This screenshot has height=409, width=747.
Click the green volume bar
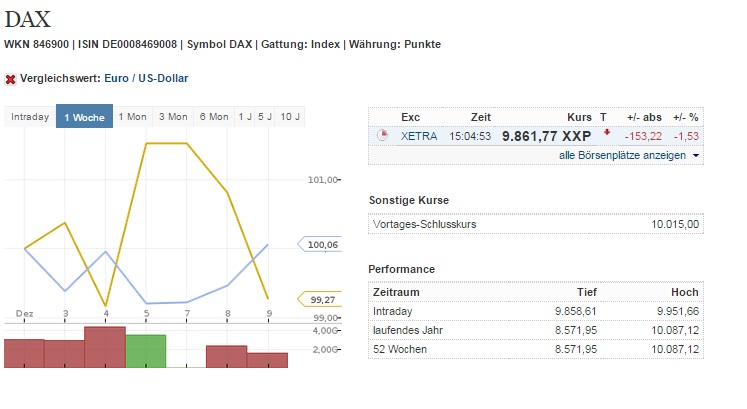146,351
